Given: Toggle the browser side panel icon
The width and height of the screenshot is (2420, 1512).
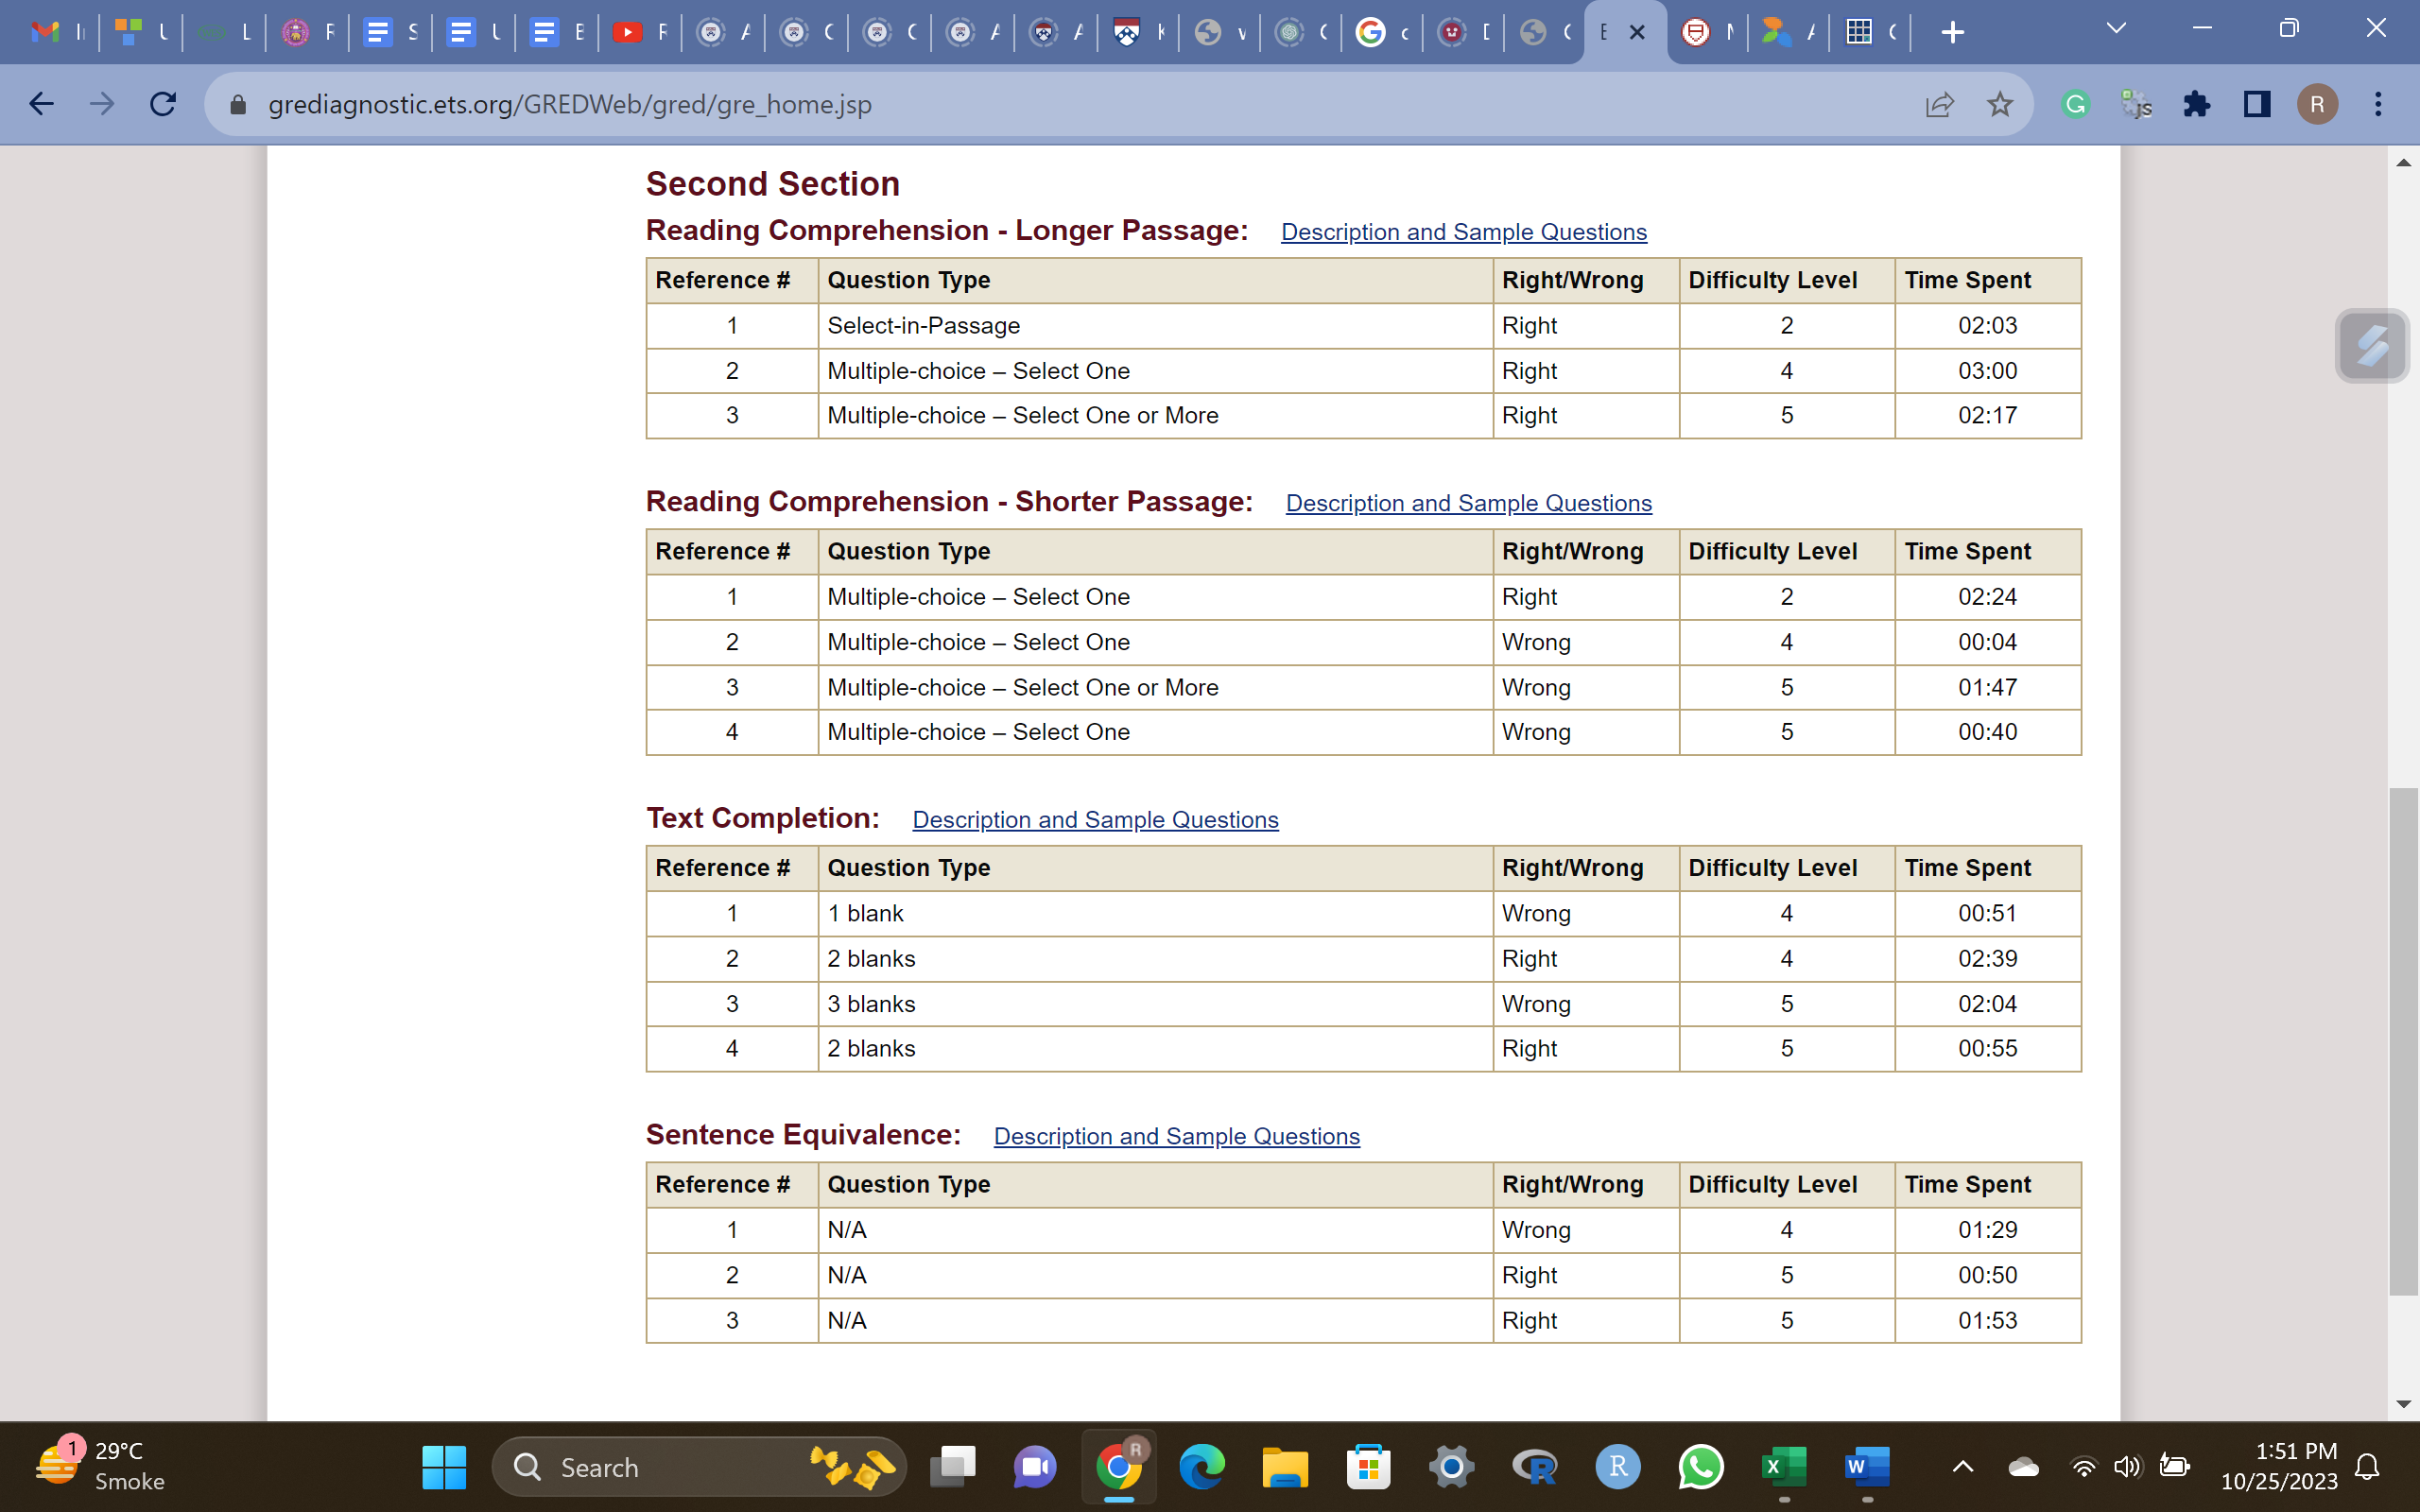Looking at the screenshot, I should pos(2256,104).
